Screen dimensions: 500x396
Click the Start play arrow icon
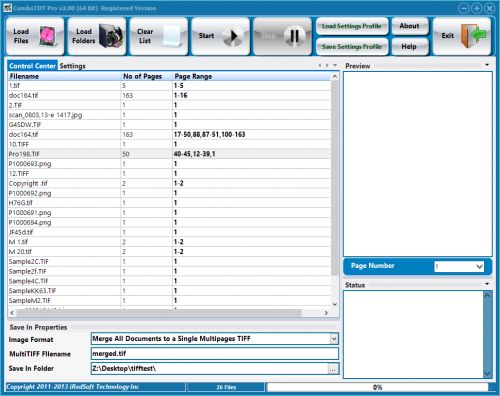[x=232, y=36]
